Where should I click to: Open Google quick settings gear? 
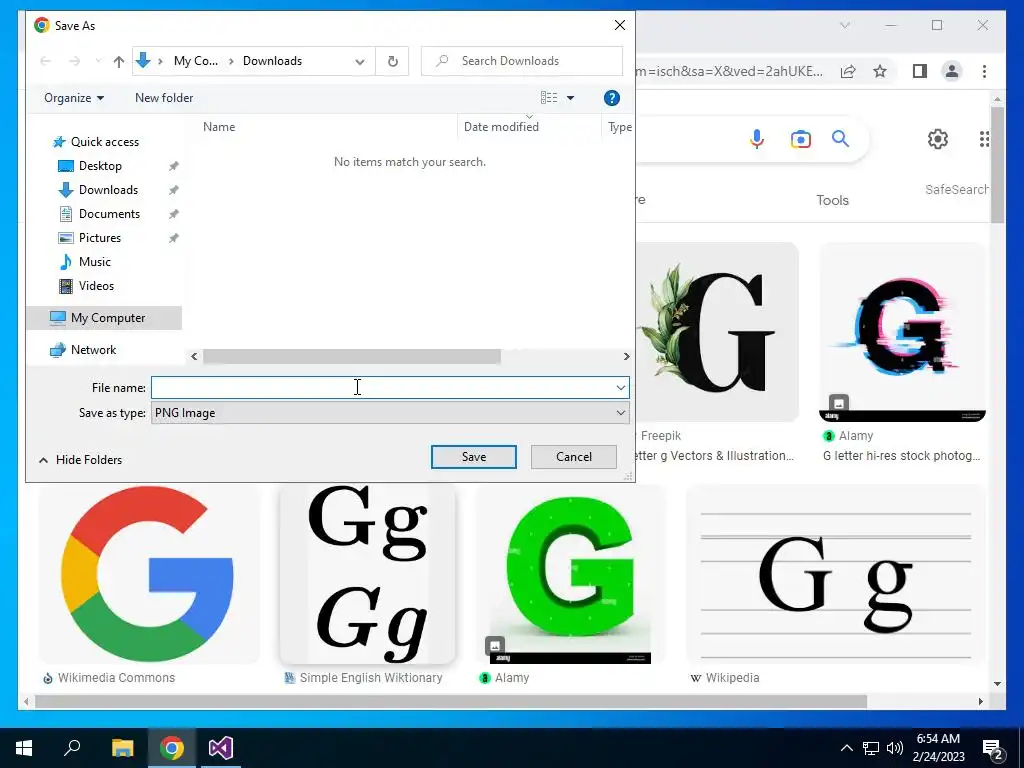point(938,138)
